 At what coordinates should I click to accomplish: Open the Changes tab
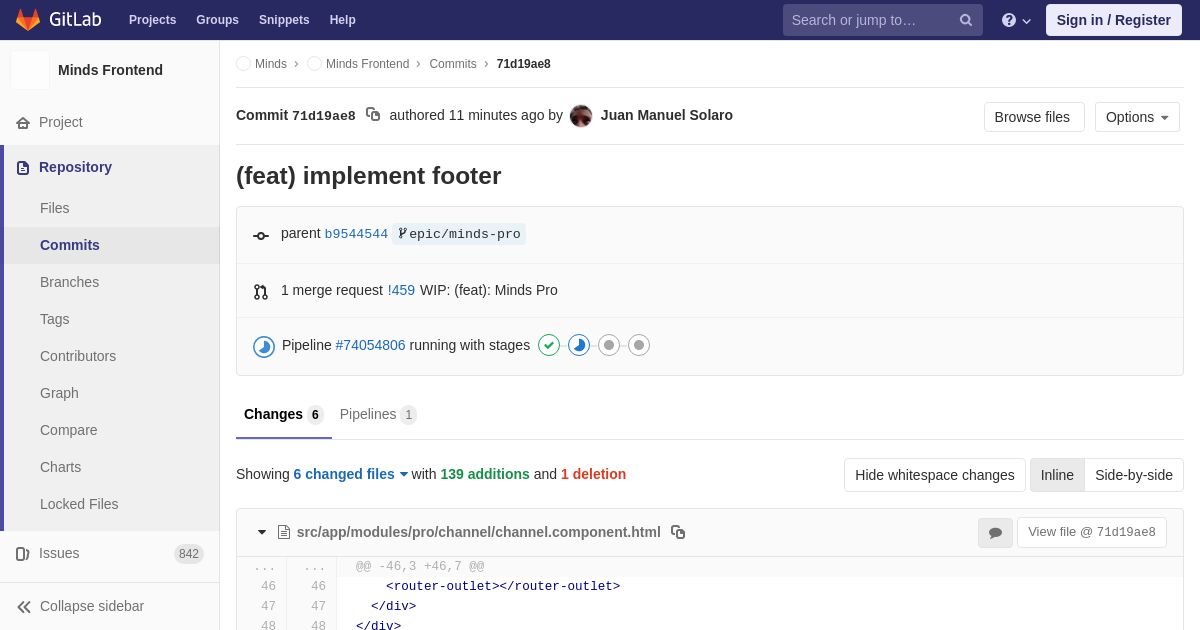[284, 414]
